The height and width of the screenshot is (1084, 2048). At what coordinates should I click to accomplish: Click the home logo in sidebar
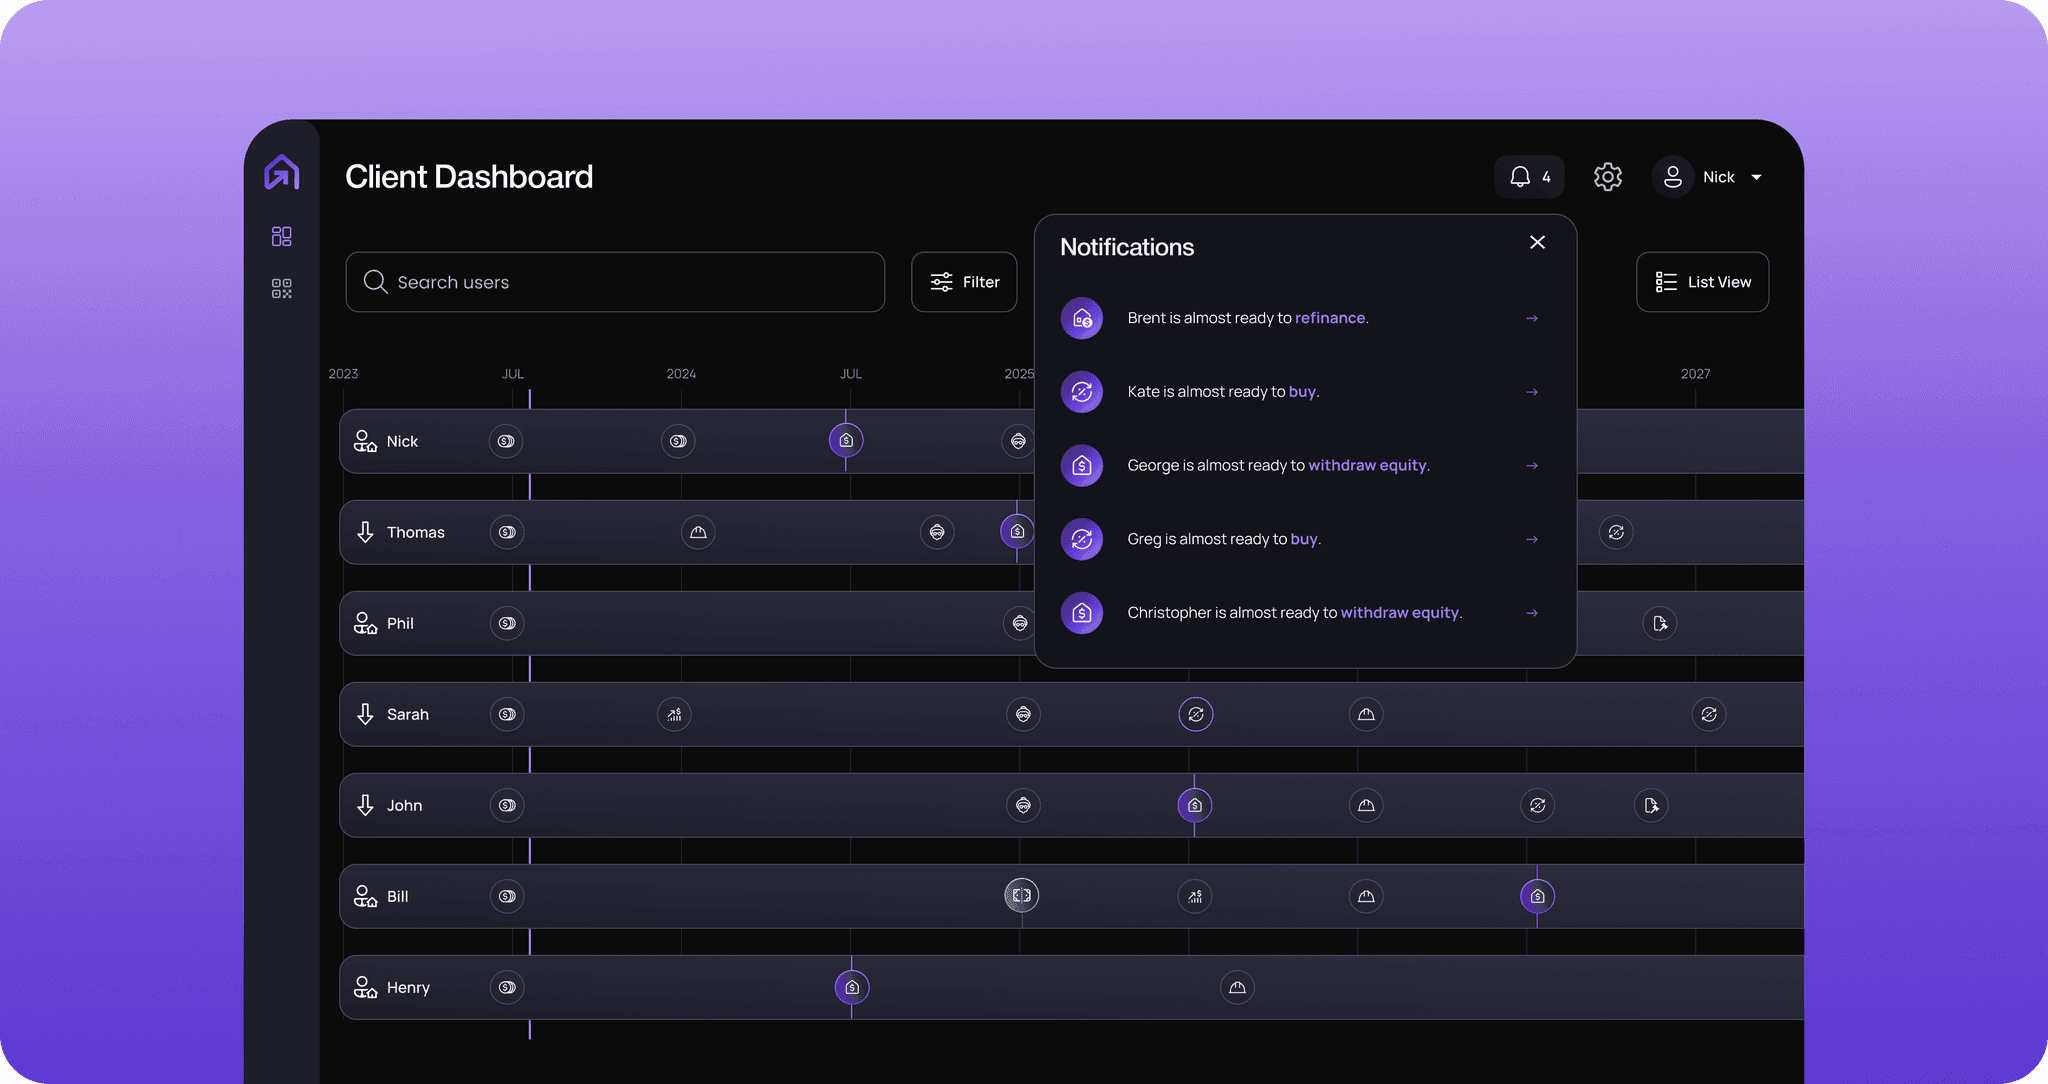point(282,173)
